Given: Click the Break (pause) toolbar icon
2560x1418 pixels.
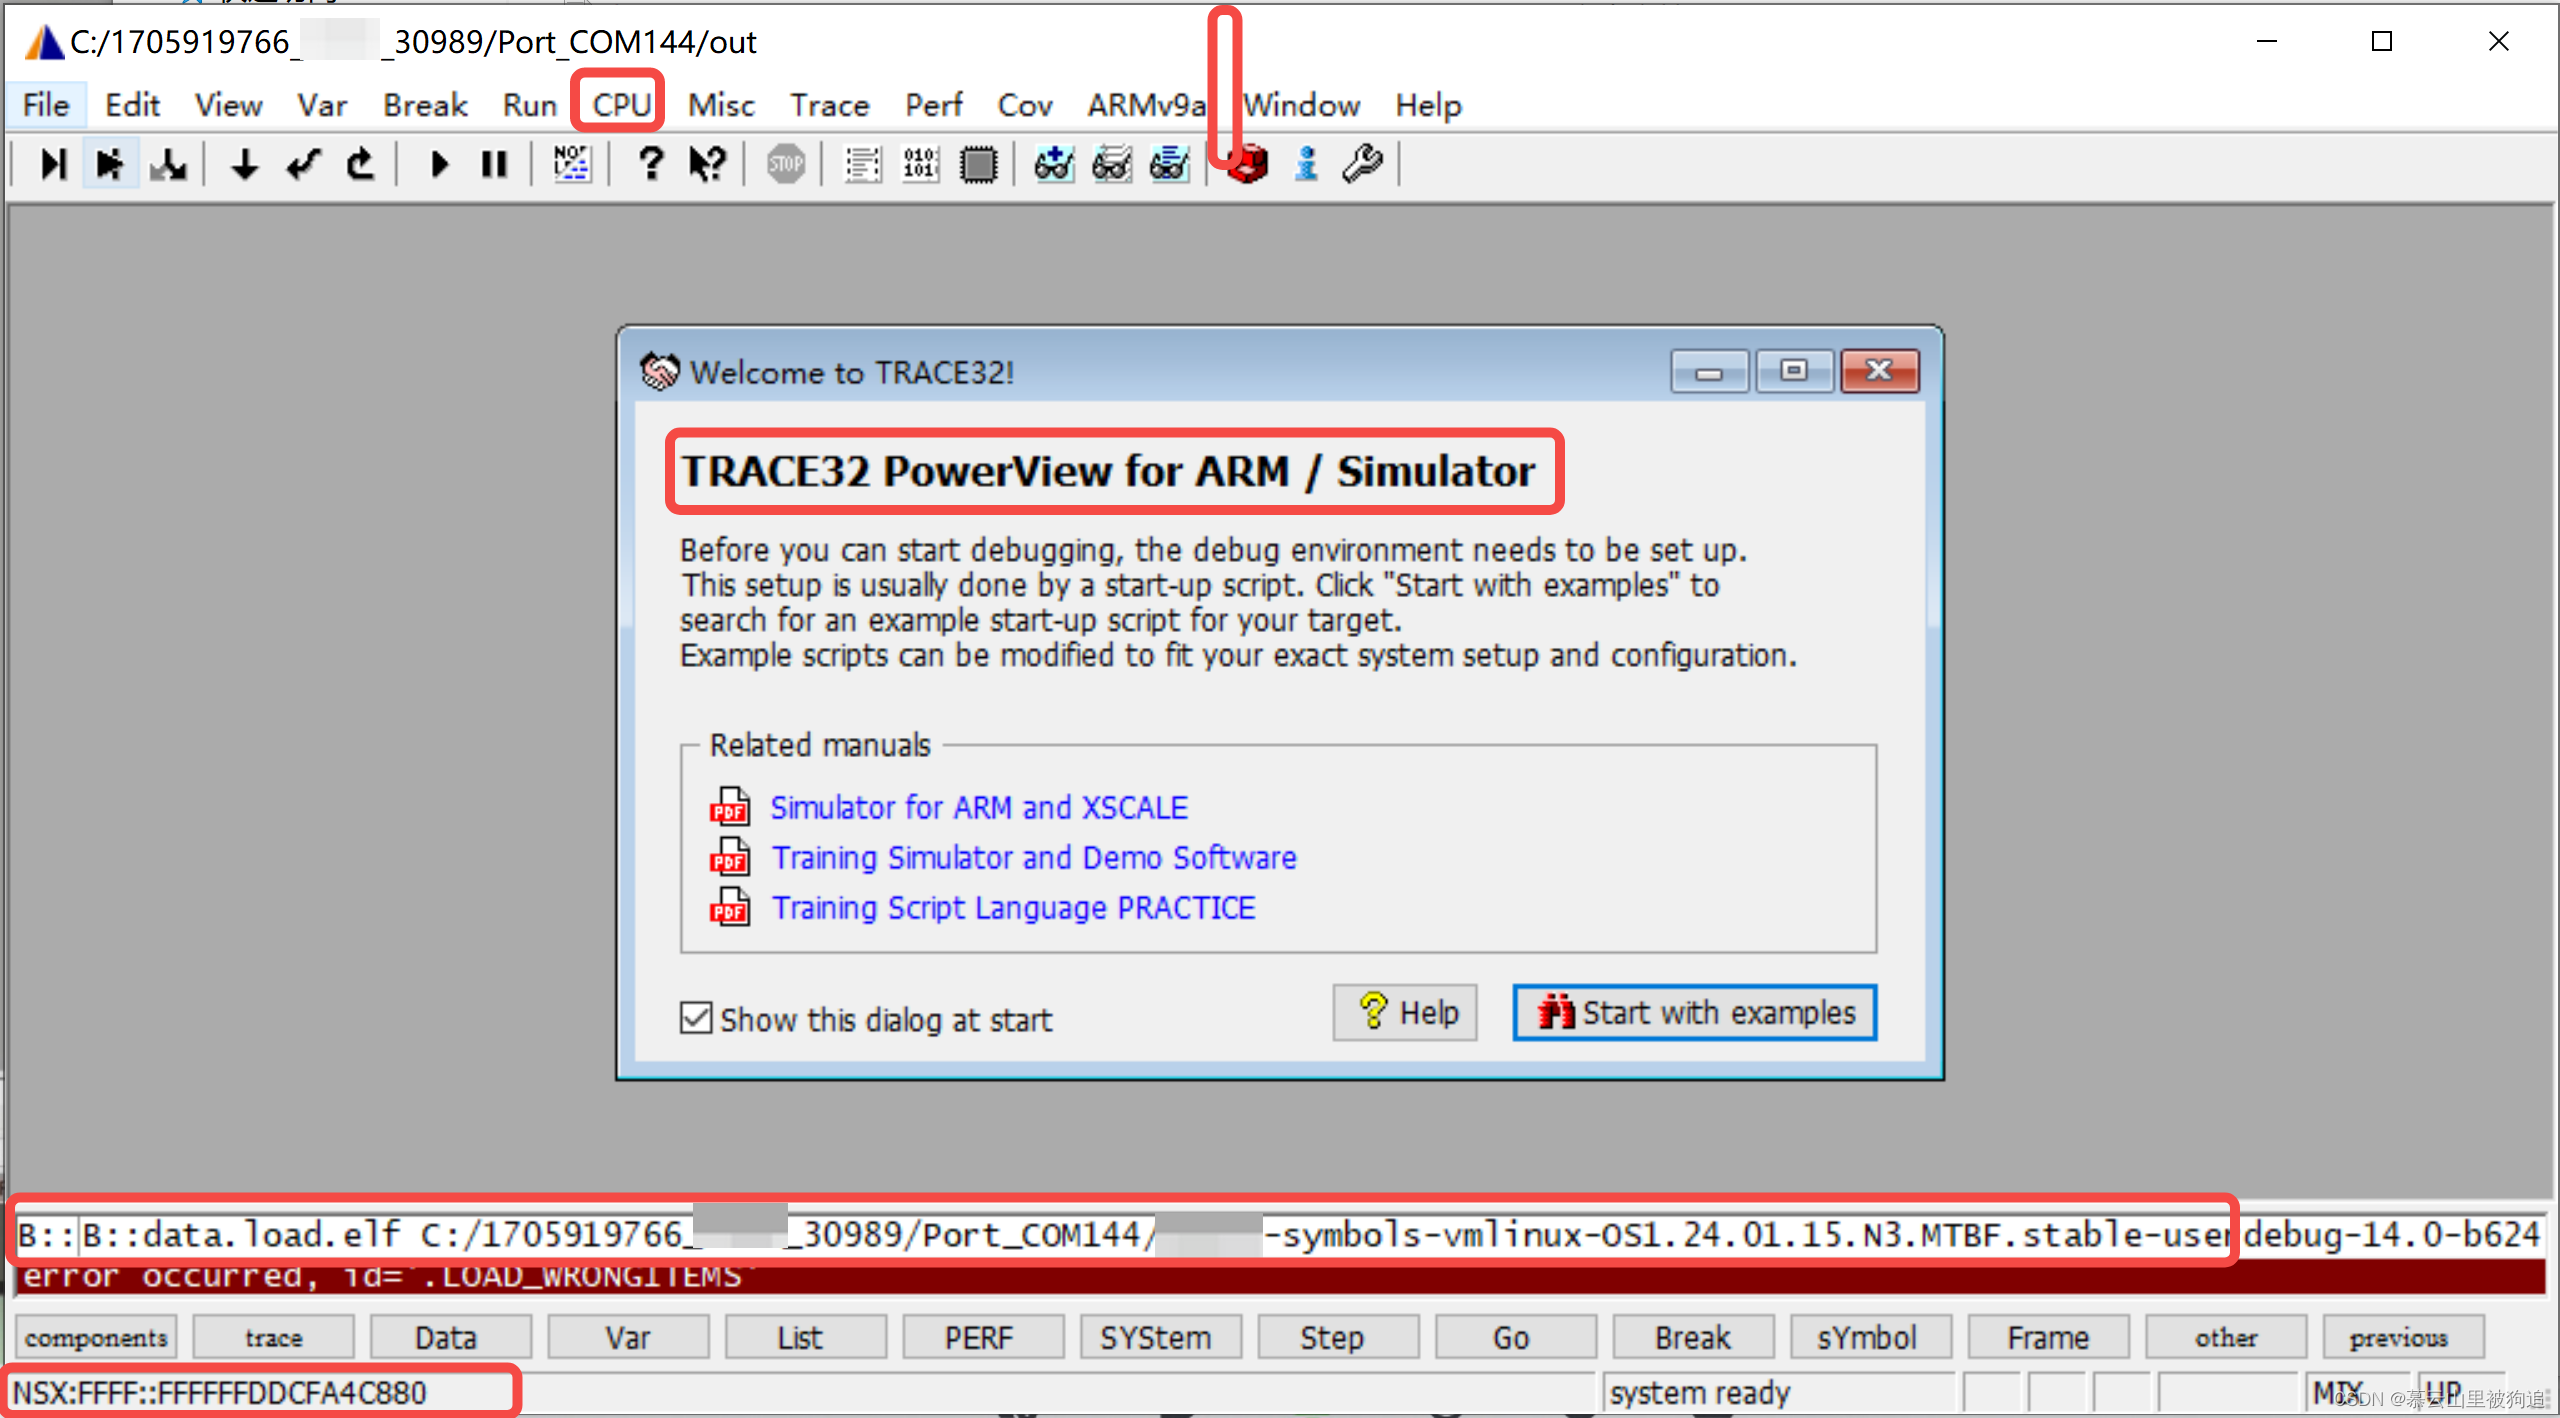Looking at the screenshot, I should [x=494, y=164].
